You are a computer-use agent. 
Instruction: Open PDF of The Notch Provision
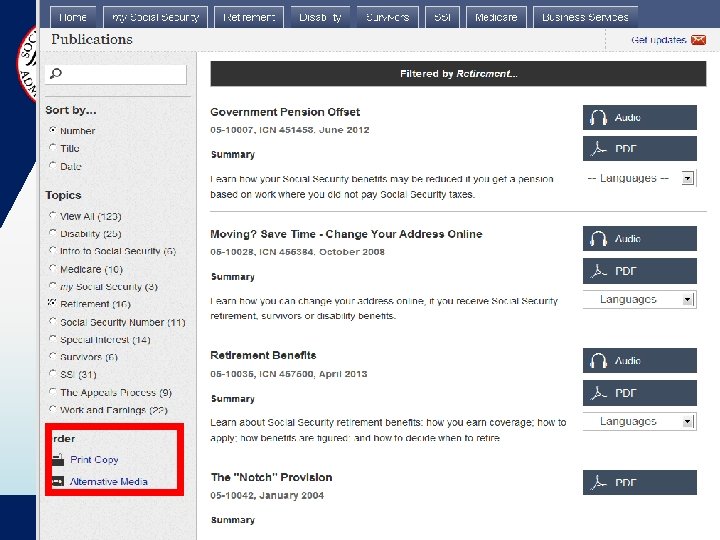(640, 482)
